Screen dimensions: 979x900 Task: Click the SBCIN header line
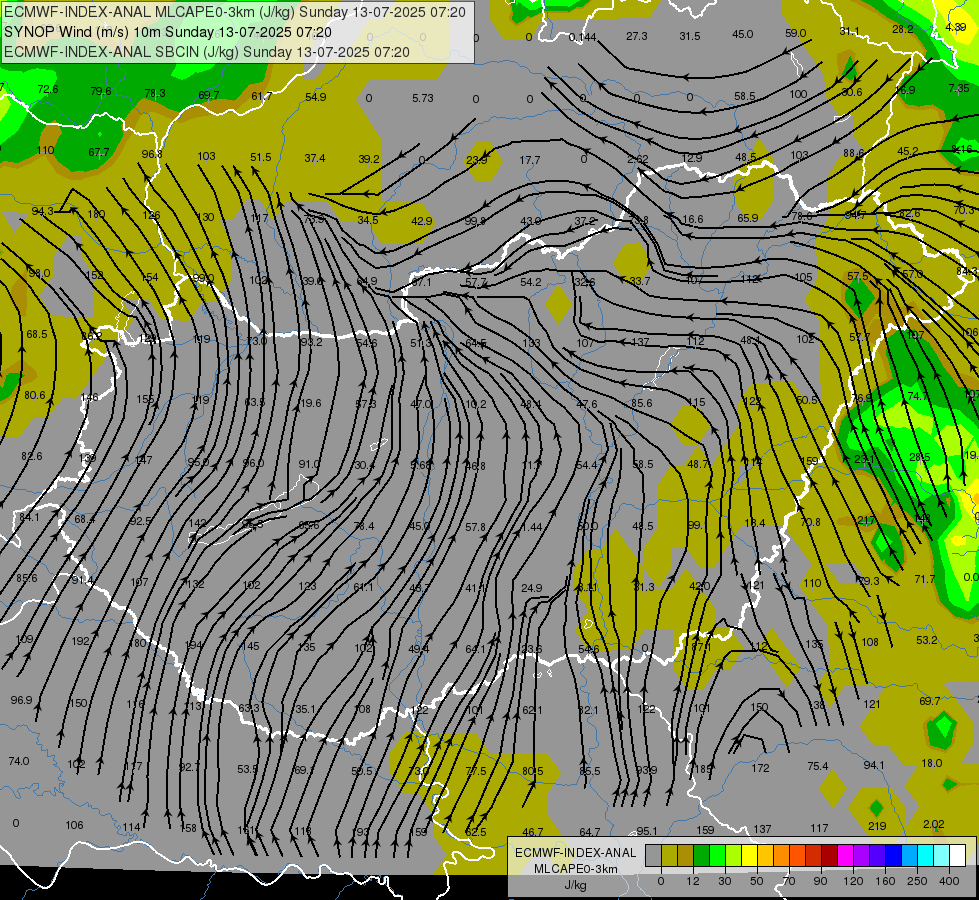pyautogui.click(x=207, y=52)
